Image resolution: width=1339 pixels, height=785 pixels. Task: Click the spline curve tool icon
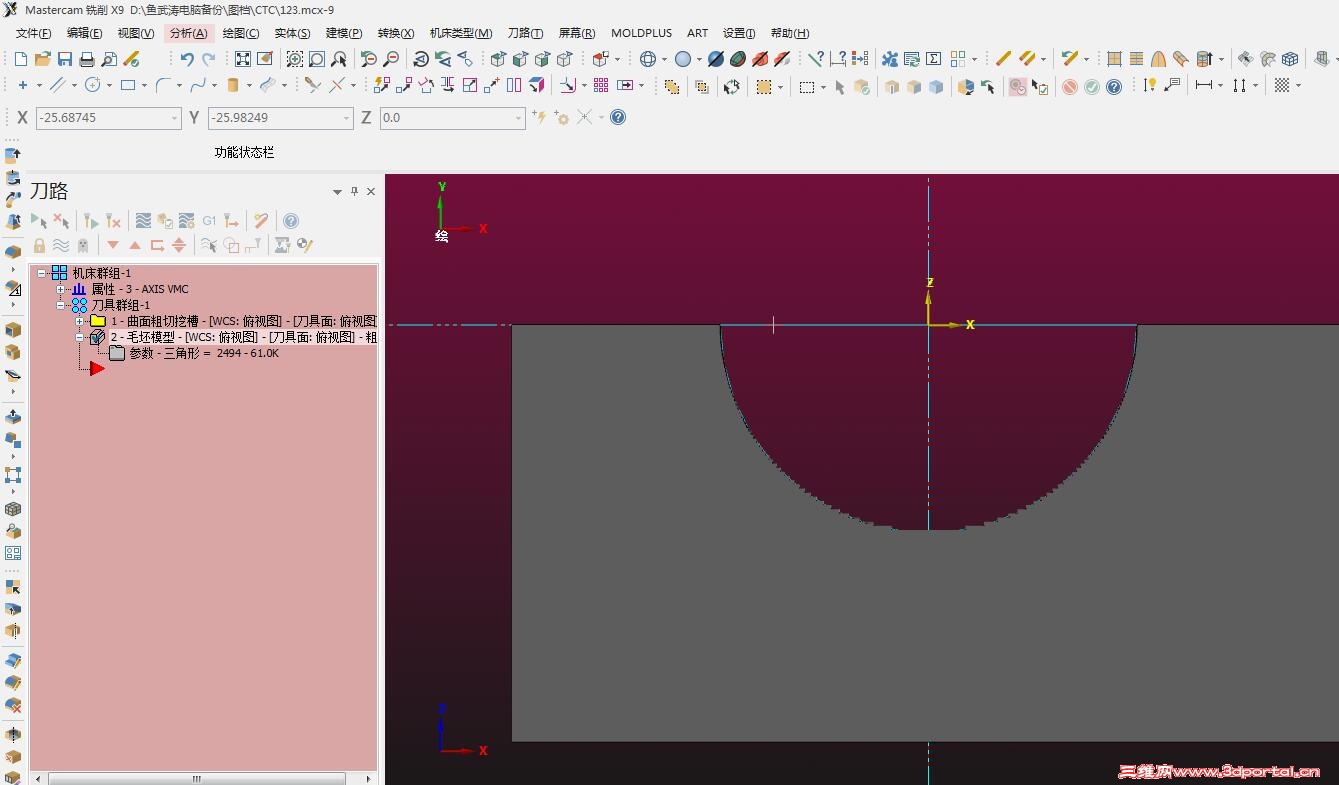(198, 85)
